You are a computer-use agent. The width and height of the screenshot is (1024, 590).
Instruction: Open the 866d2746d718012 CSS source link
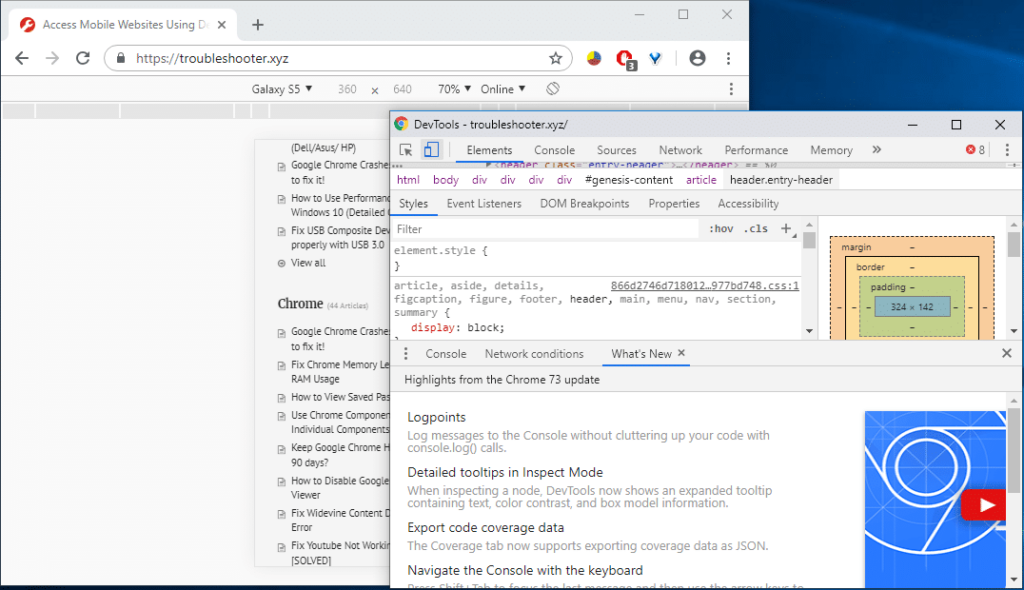tap(705, 286)
